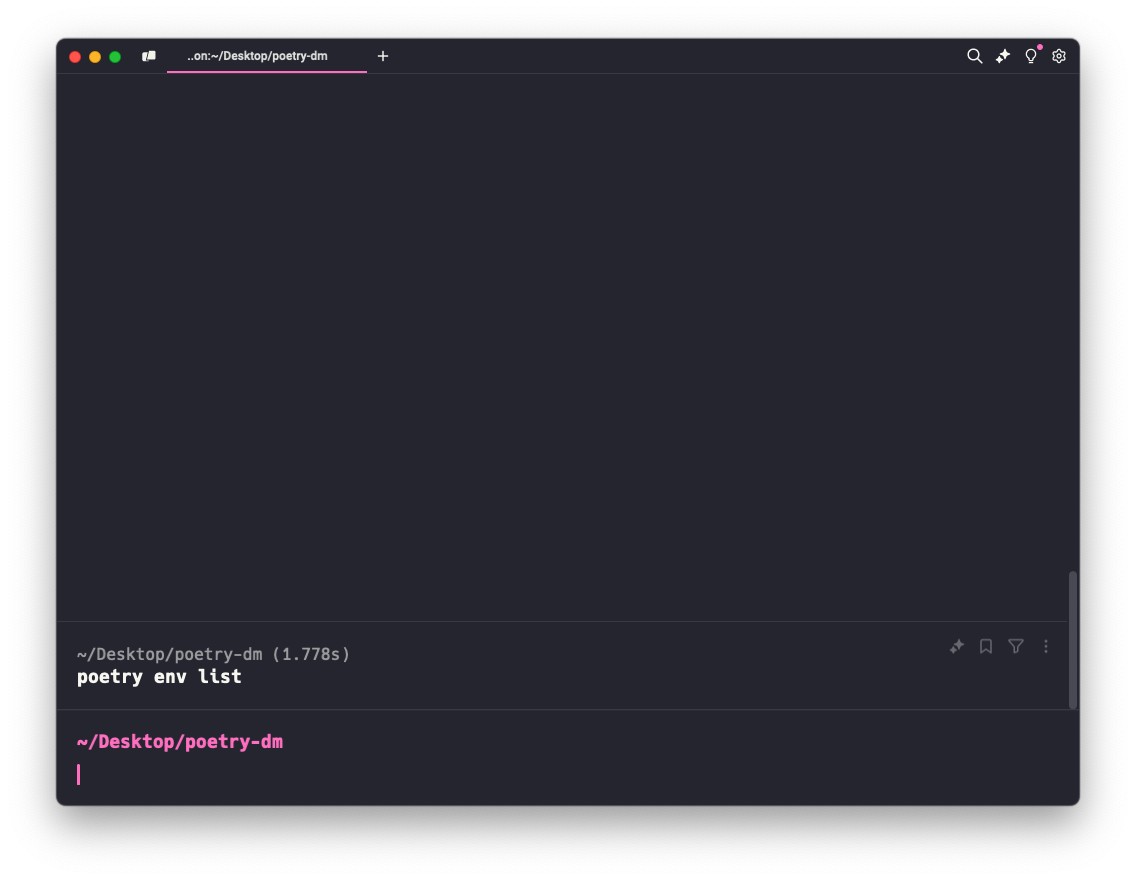Open a new terminal tab with plus
The width and height of the screenshot is (1136, 880).
[x=383, y=56]
